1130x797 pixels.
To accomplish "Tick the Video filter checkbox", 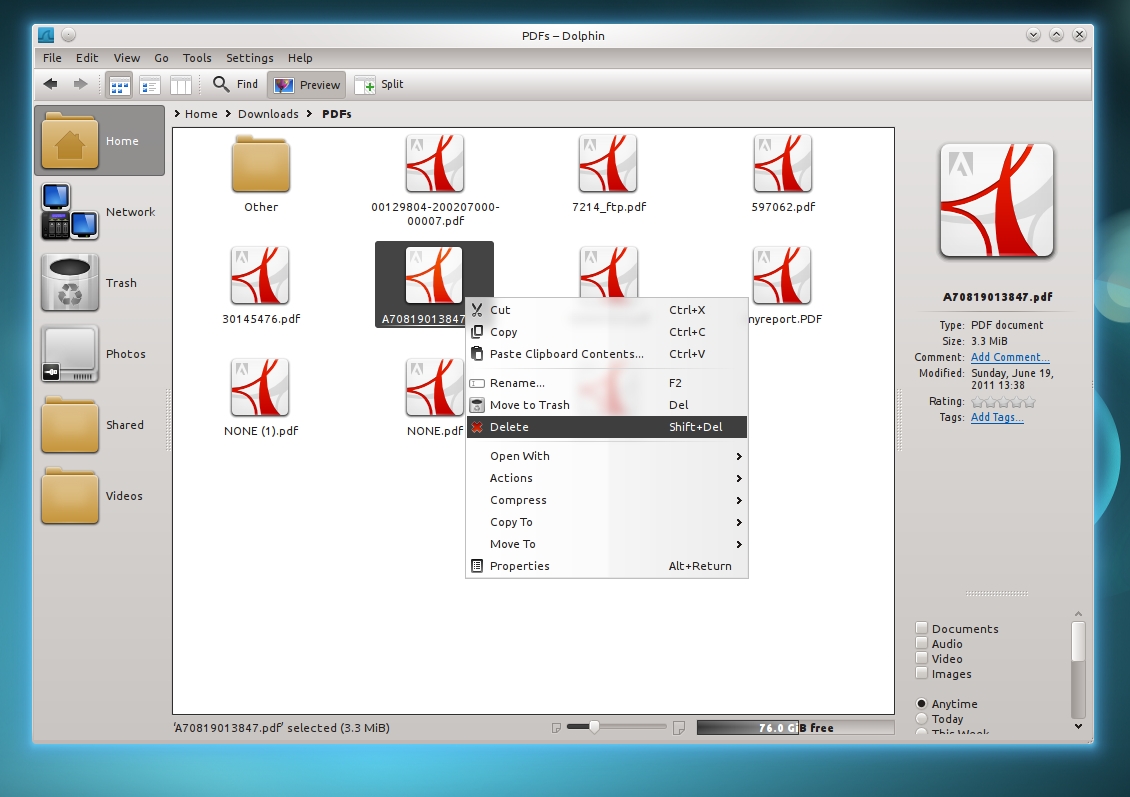I will pos(921,658).
